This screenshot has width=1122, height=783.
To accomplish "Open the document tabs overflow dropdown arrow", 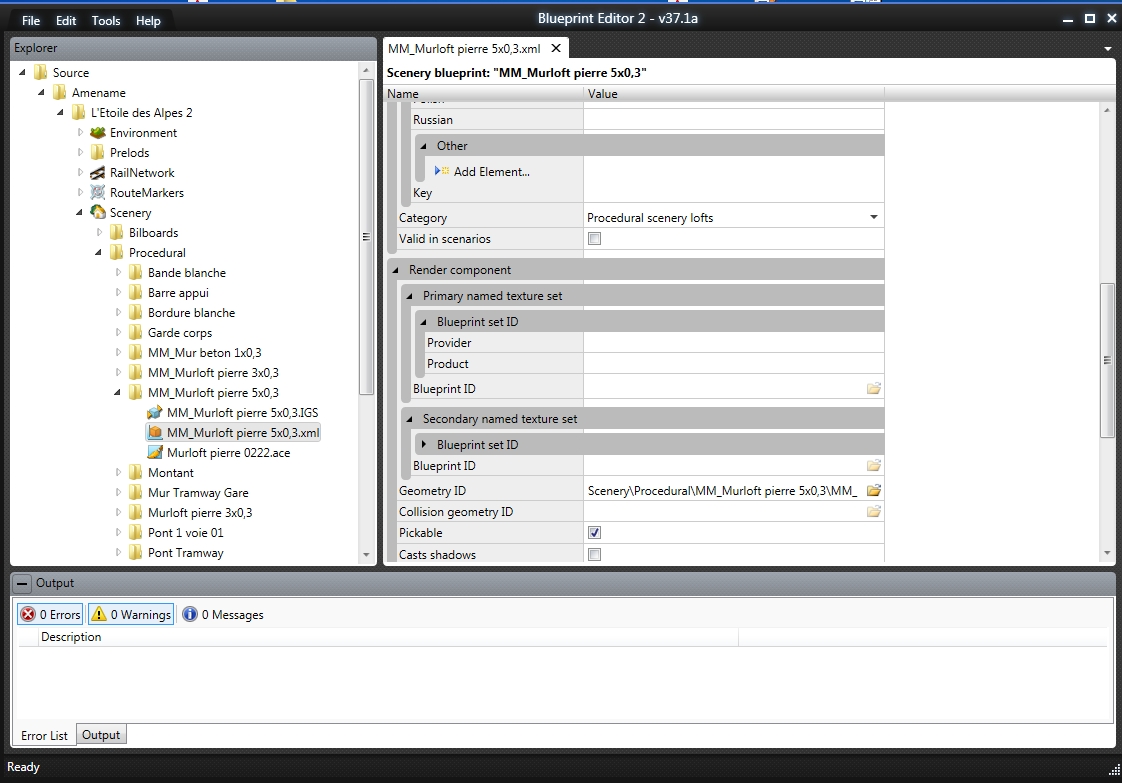I will (1108, 49).
